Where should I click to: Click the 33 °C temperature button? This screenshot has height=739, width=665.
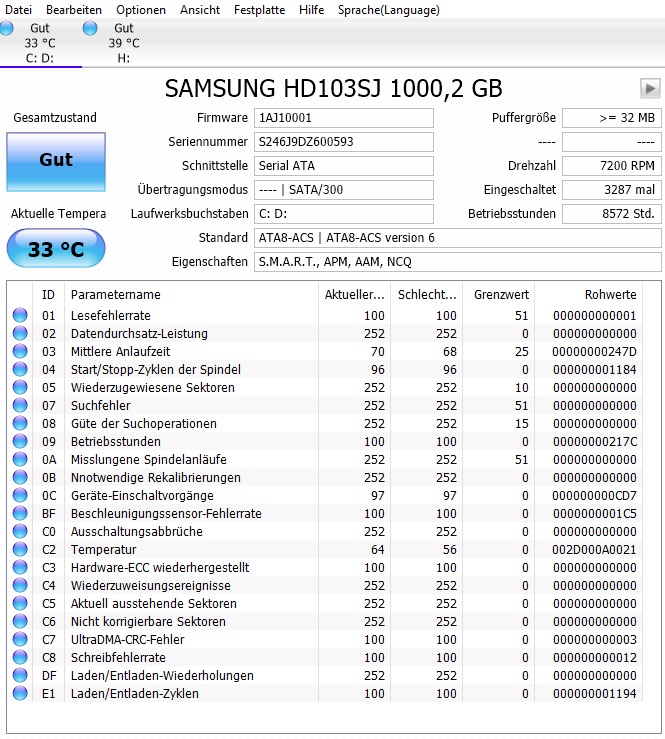pos(56,249)
